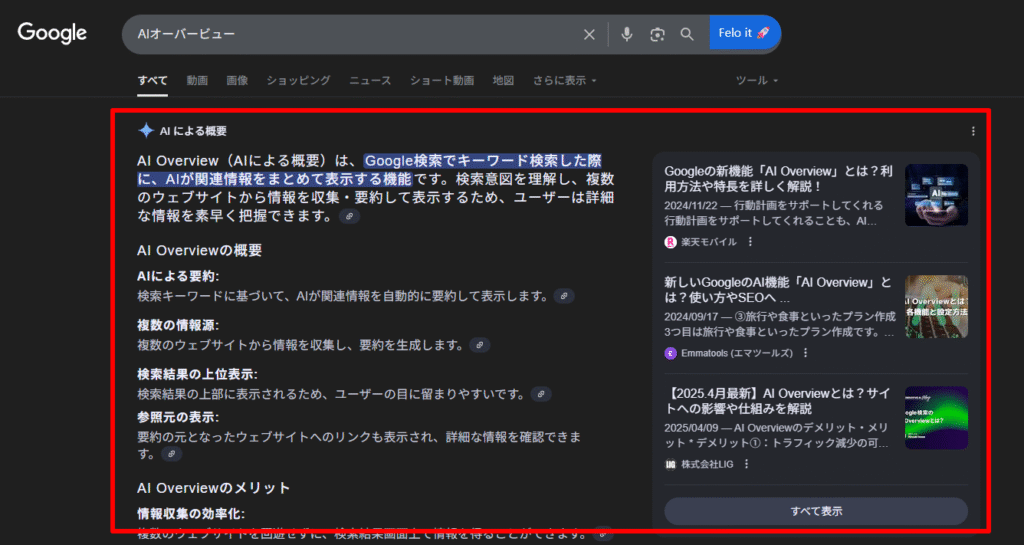Click the AI overview sparkle icon
The image size is (1024, 545).
[x=146, y=131]
